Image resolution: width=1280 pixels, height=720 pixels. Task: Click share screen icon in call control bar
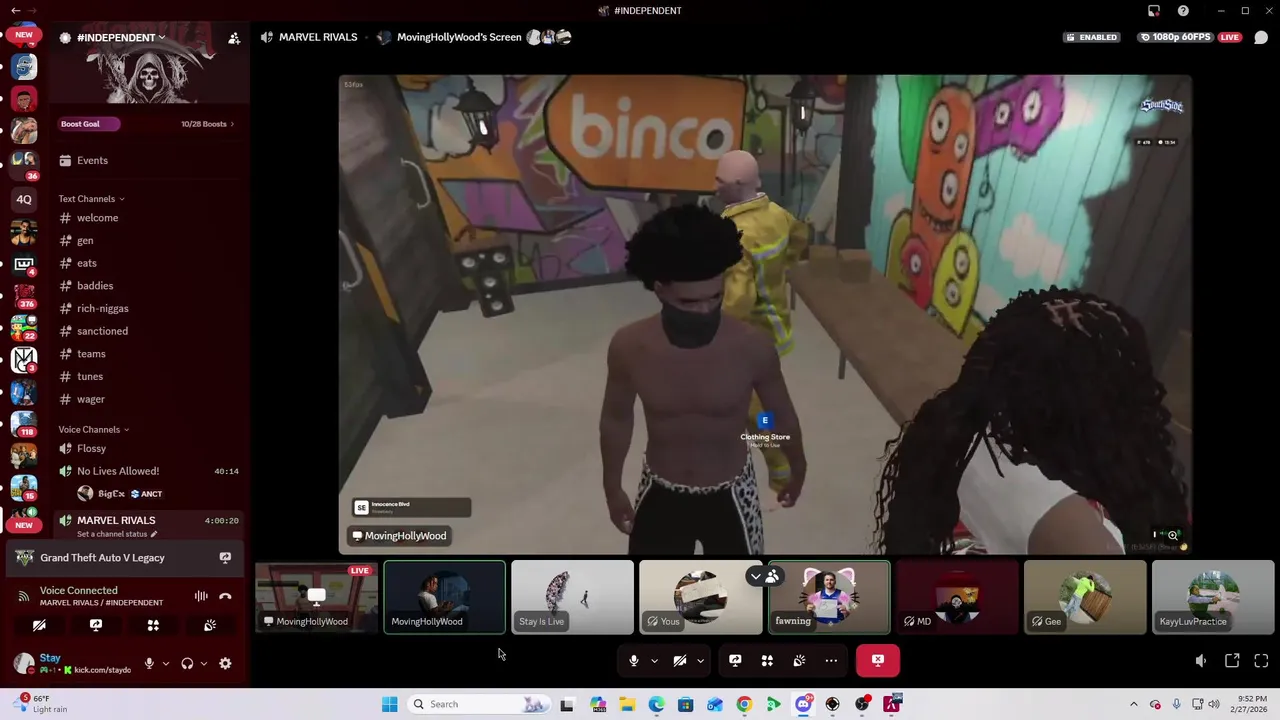735,660
